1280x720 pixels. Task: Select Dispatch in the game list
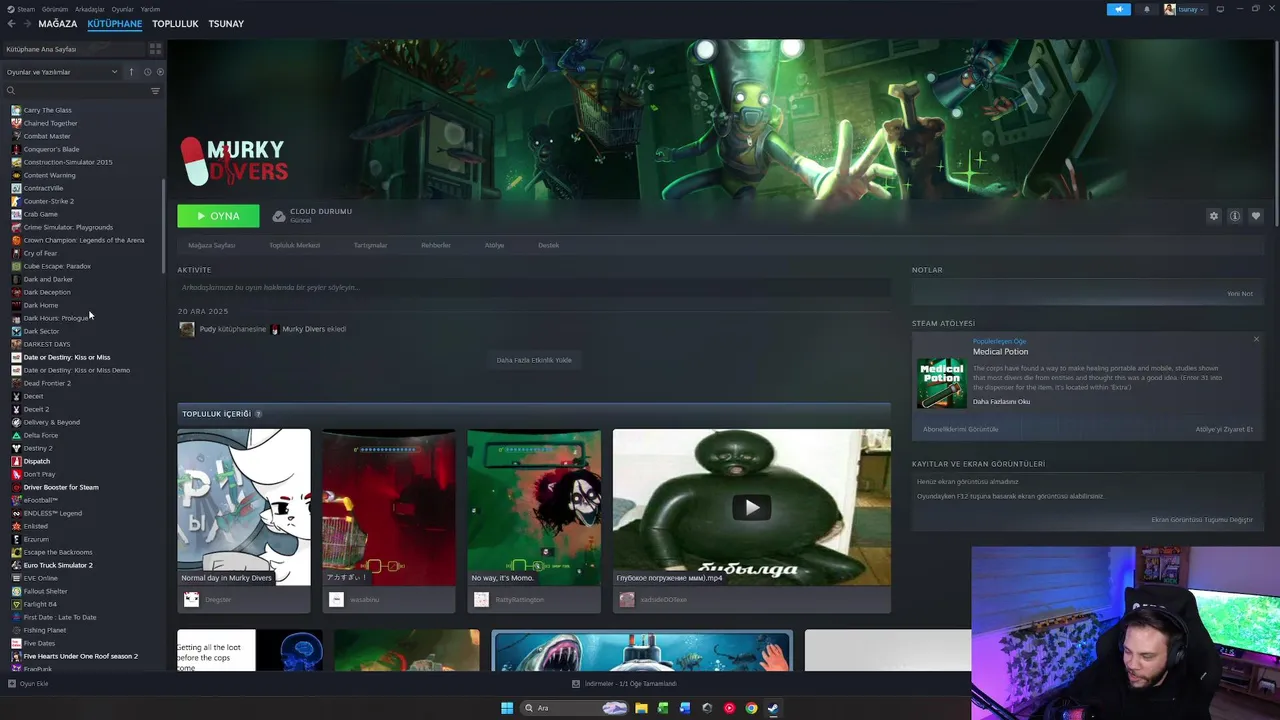(x=36, y=461)
